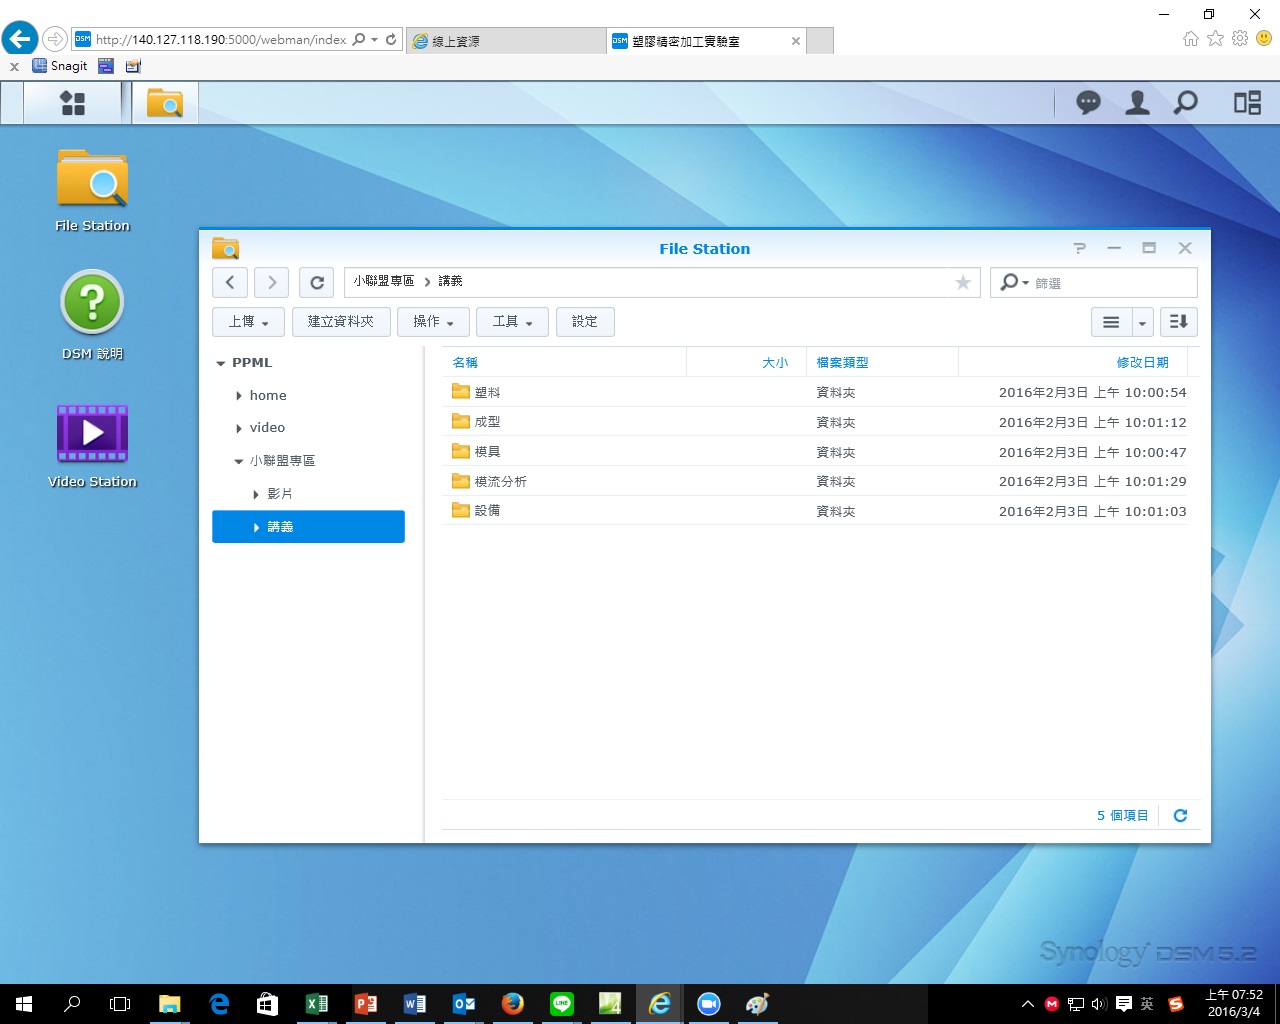Go back in File Station navigation

(230, 282)
